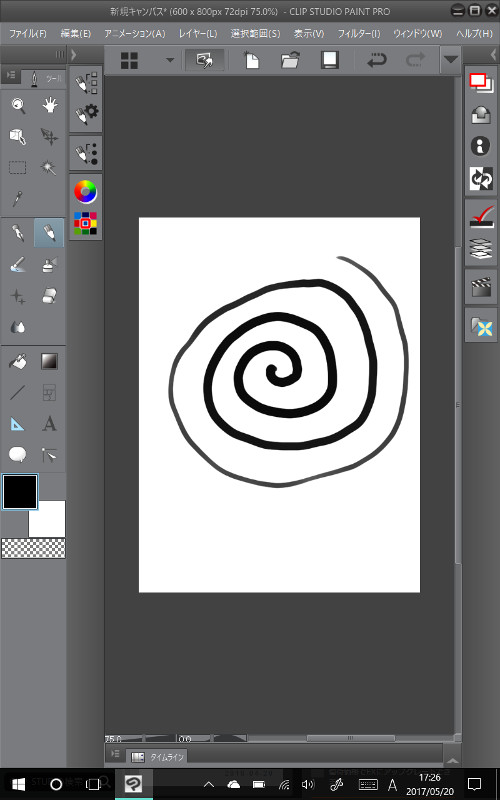Expand the timeline panel with up arrow
Image resolution: width=500 pixels, height=800 pixels.
click(x=452, y=760)
